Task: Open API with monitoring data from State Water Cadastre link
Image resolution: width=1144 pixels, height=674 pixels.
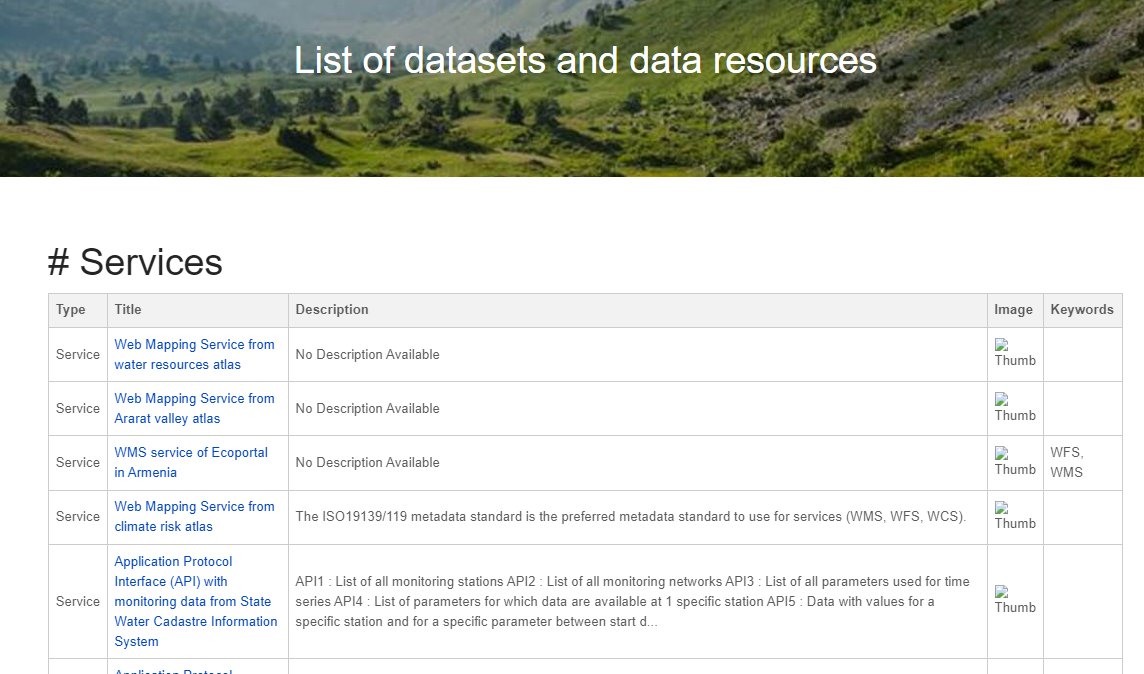Action: [x=196, y=601]
